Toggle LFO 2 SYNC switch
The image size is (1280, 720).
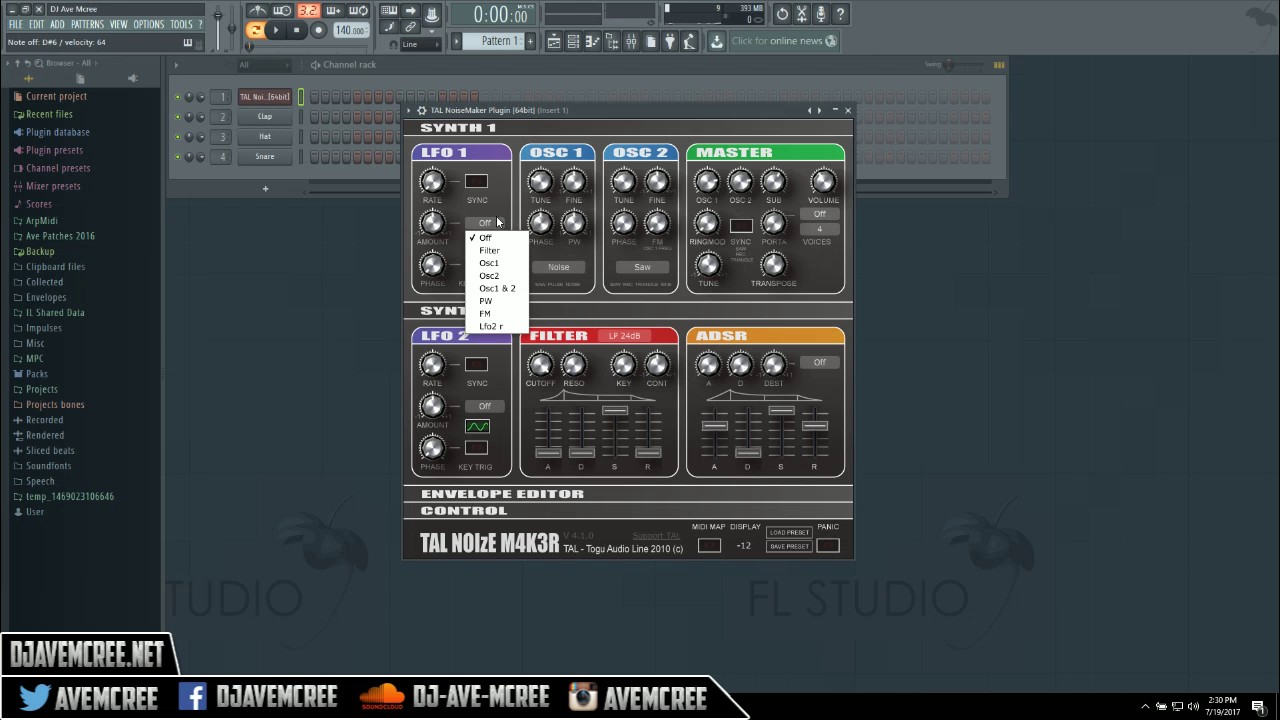point(476,364)
